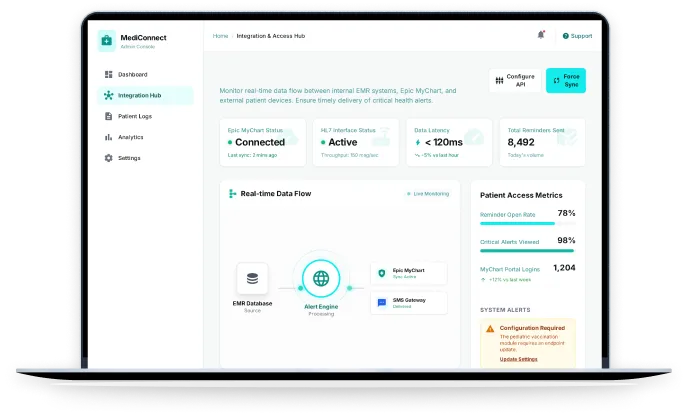Click the notification bell icon
688x416 pixels.
pyautogui.click(x=541, y=35)
